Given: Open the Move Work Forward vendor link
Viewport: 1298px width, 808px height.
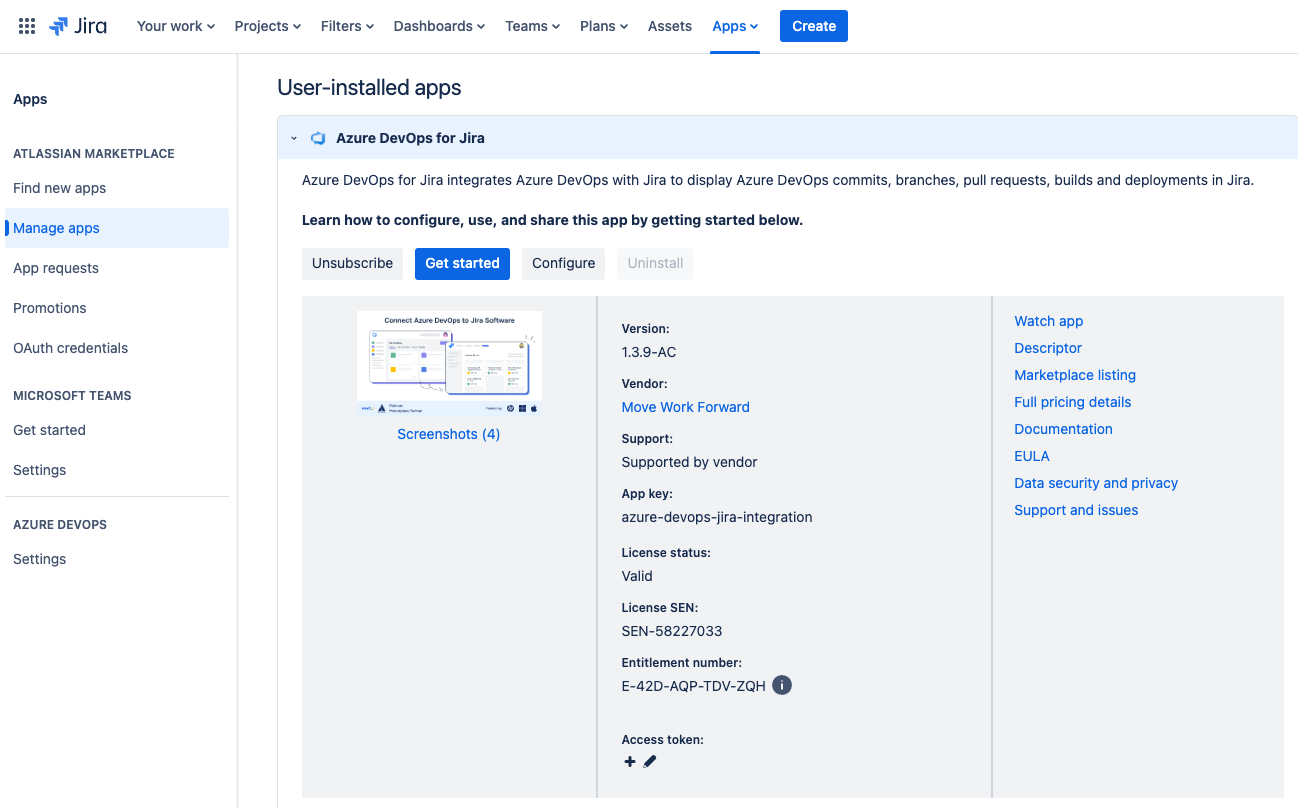Looking at the screenshot, I should pos(685,407).
